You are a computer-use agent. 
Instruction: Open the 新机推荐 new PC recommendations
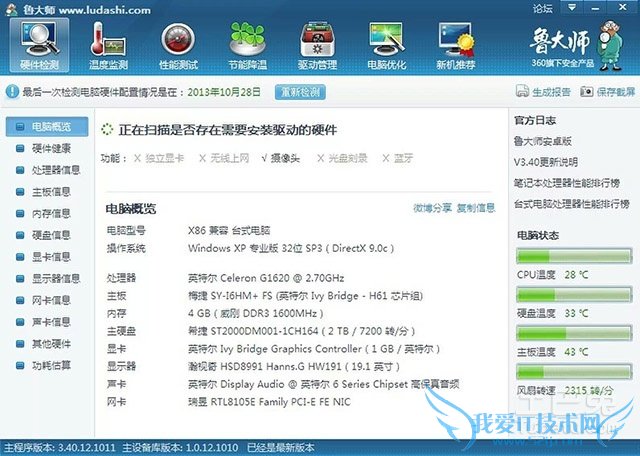point(456,46)
